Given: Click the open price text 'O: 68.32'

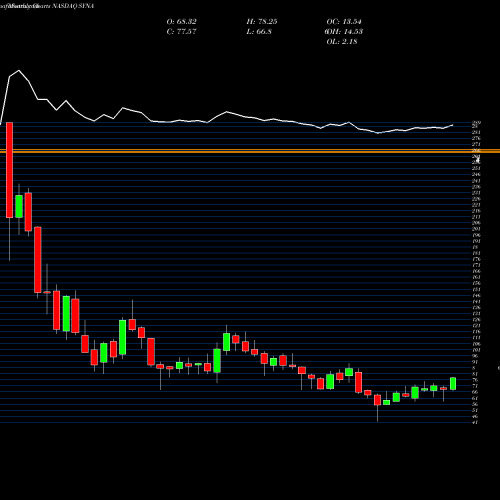Looking at the screenshot, I should pos(181,22).
